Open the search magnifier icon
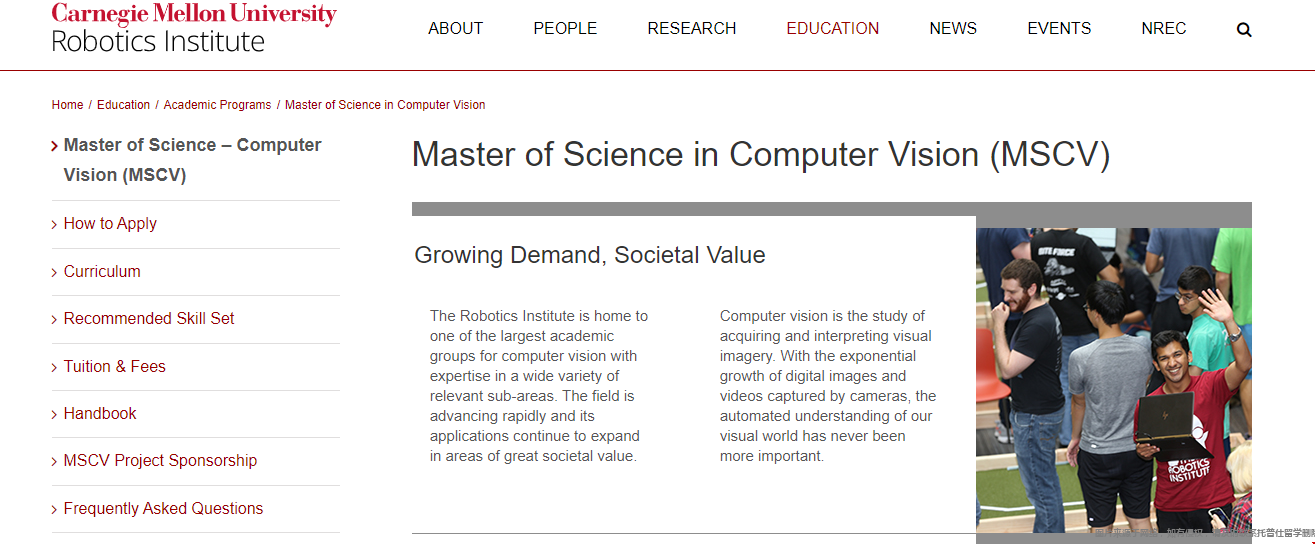 [1244, 29]
